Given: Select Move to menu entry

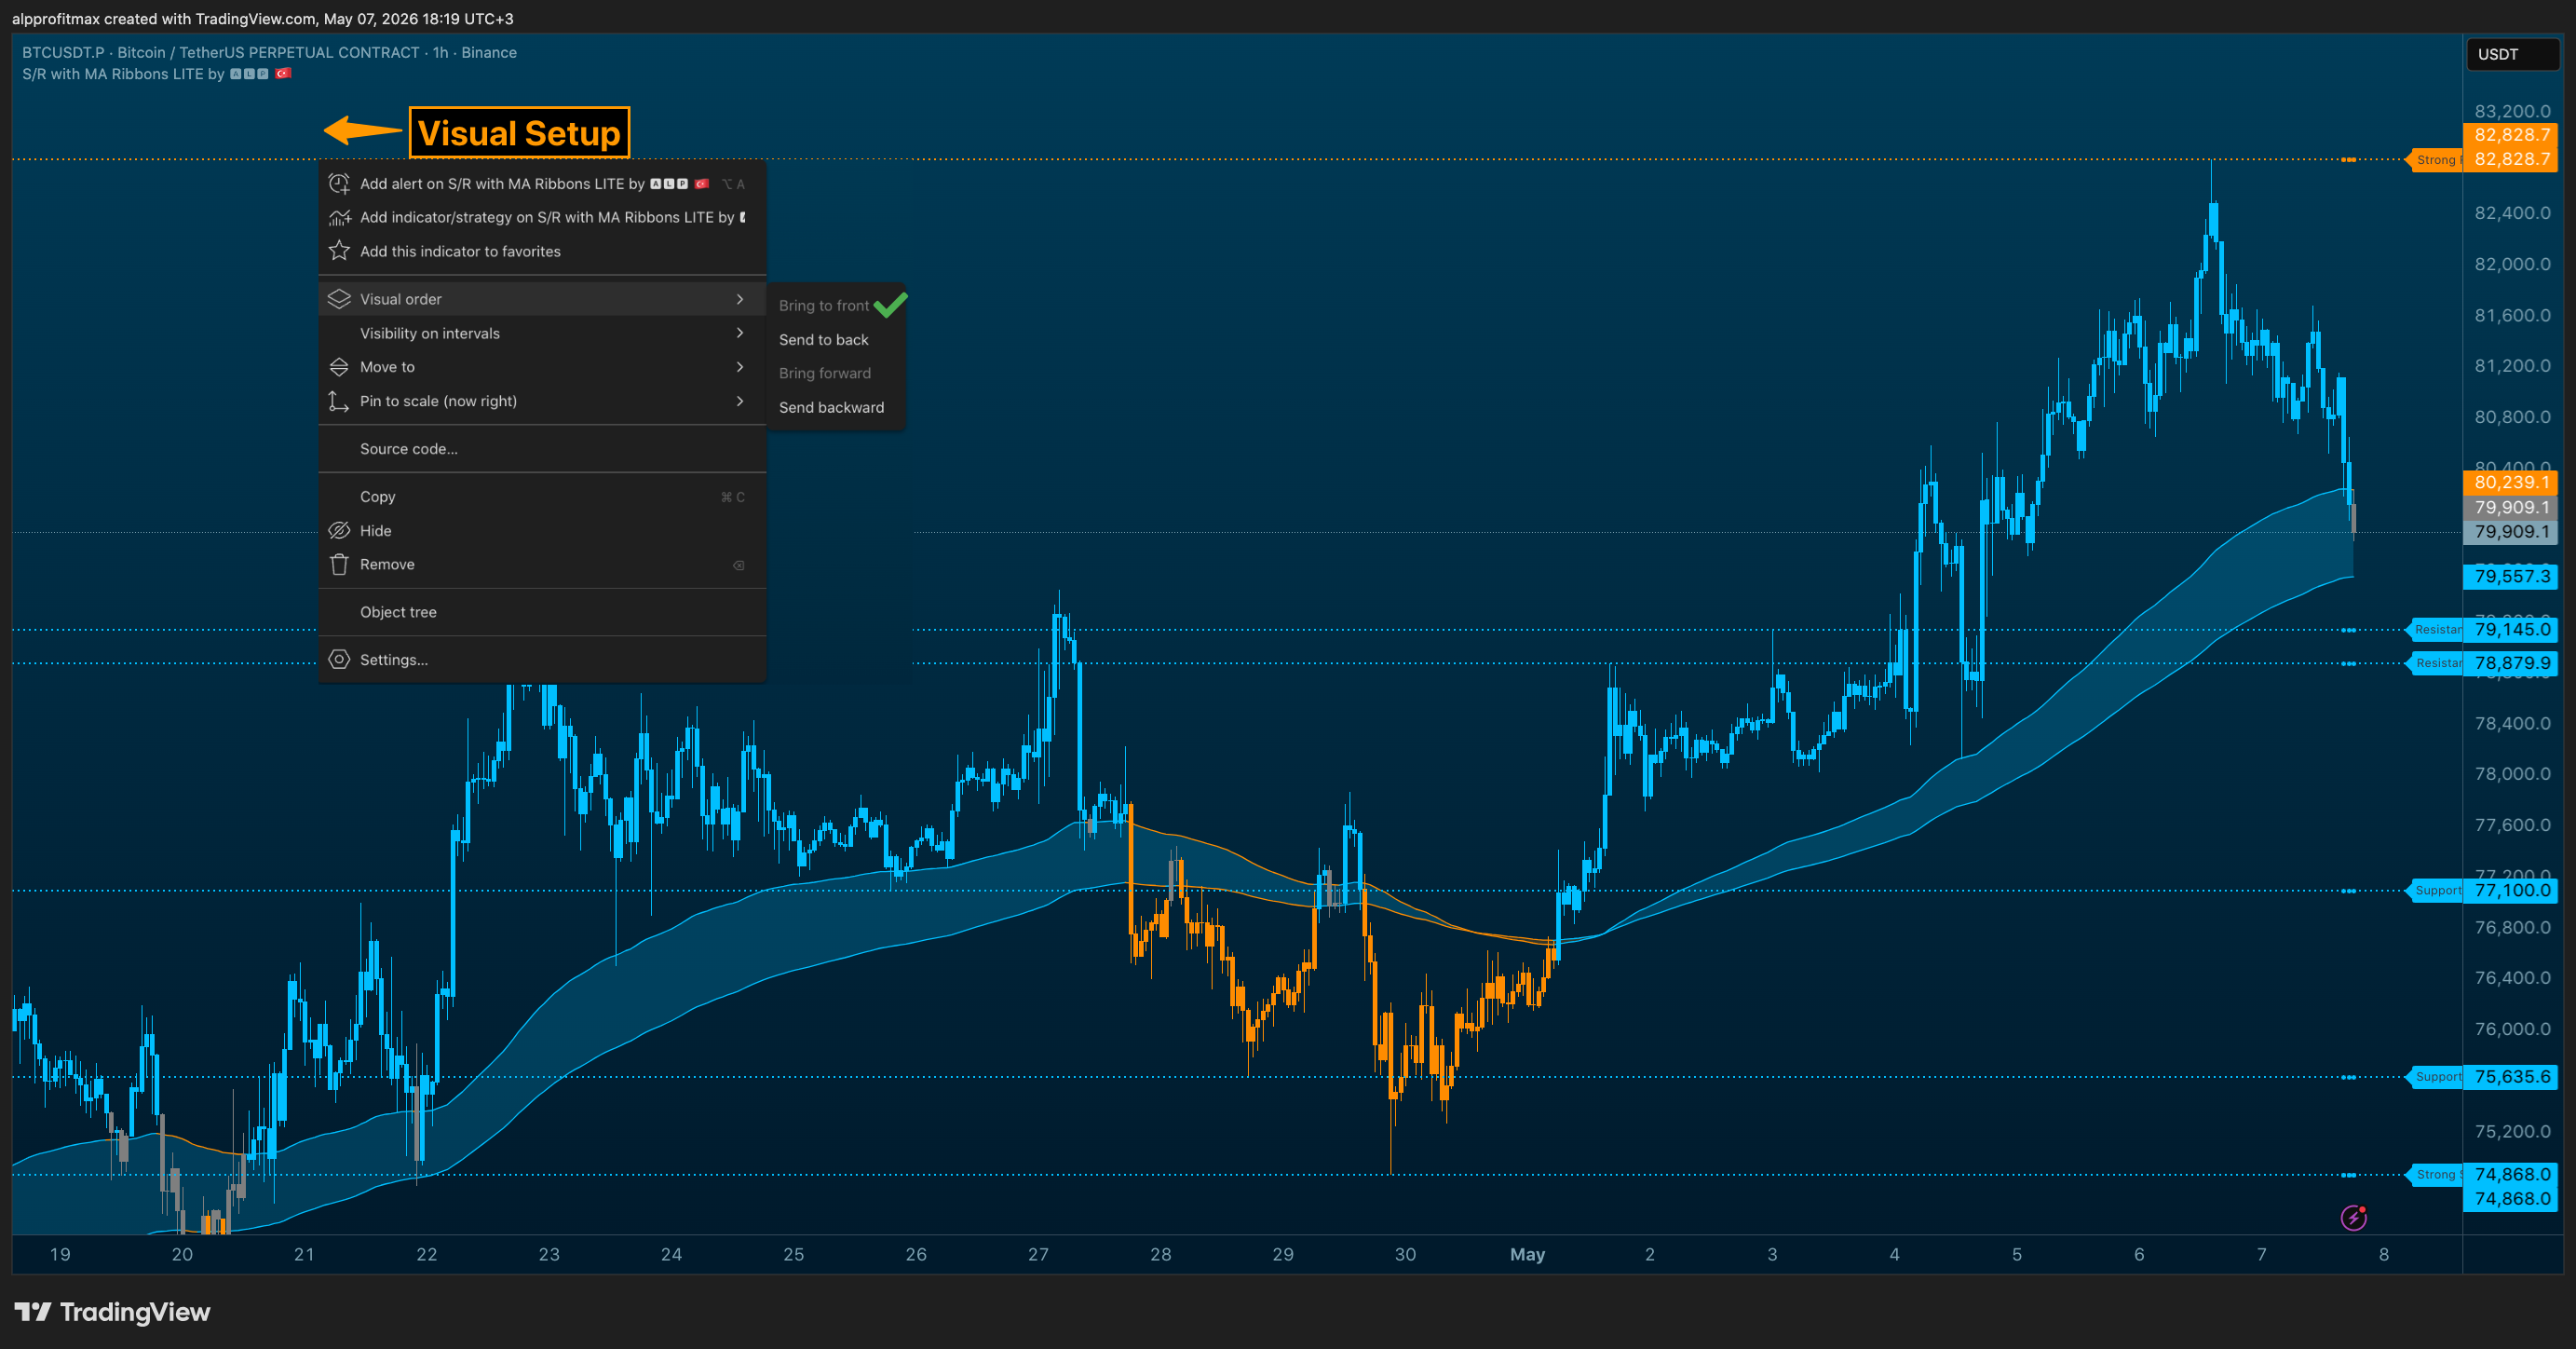Looking at the screenshot, I should pos(542,367).
